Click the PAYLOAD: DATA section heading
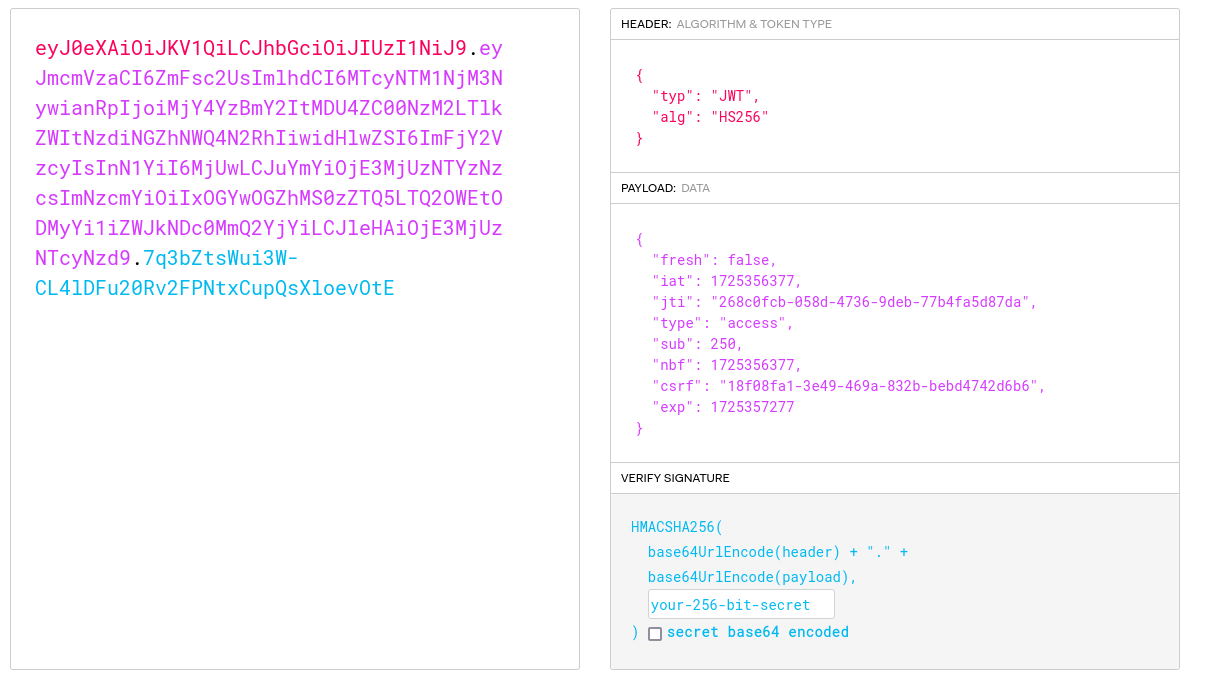 point(665,188)
